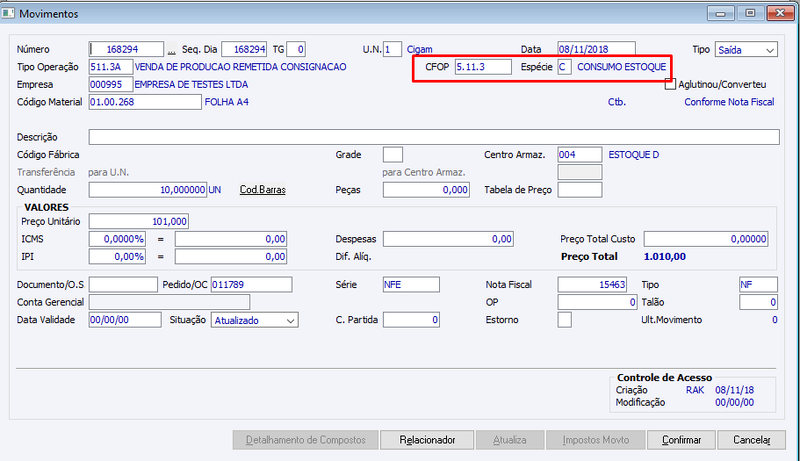This screenshot has width=800, height=461.
Task: Open the lookup ellipsis next to Número
Action: tap(171, 50)
